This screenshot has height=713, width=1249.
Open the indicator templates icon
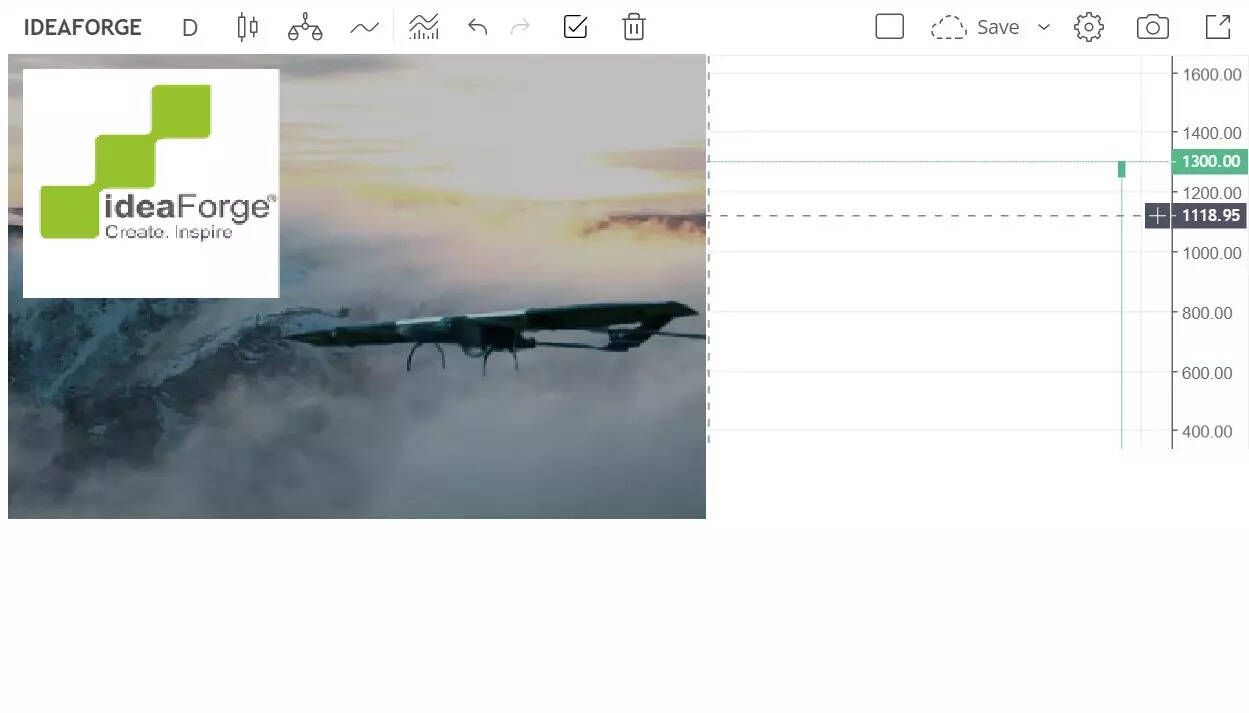click(424, 27)
